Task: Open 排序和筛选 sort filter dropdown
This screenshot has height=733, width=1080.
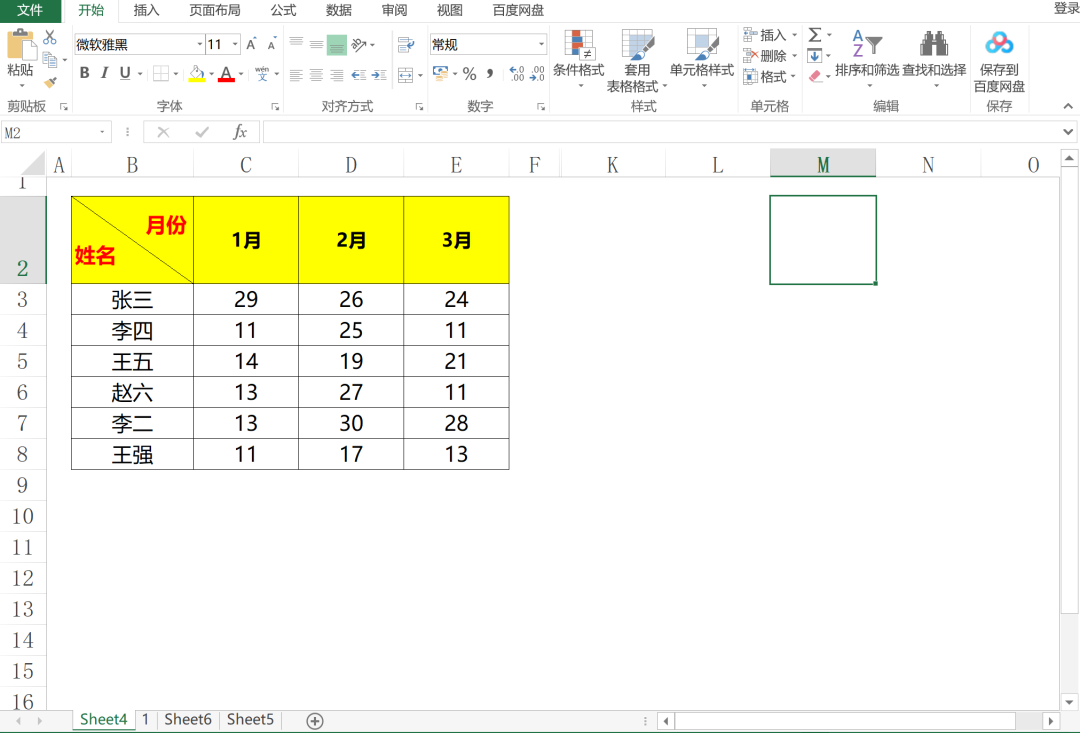Action: coord(869,86)
